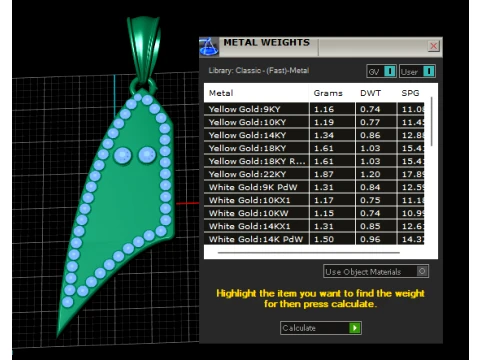The height and width of the screenshot is (360, 480).
Task: Click the vertical scrollbar of metal list
Action: click(432, 121)
